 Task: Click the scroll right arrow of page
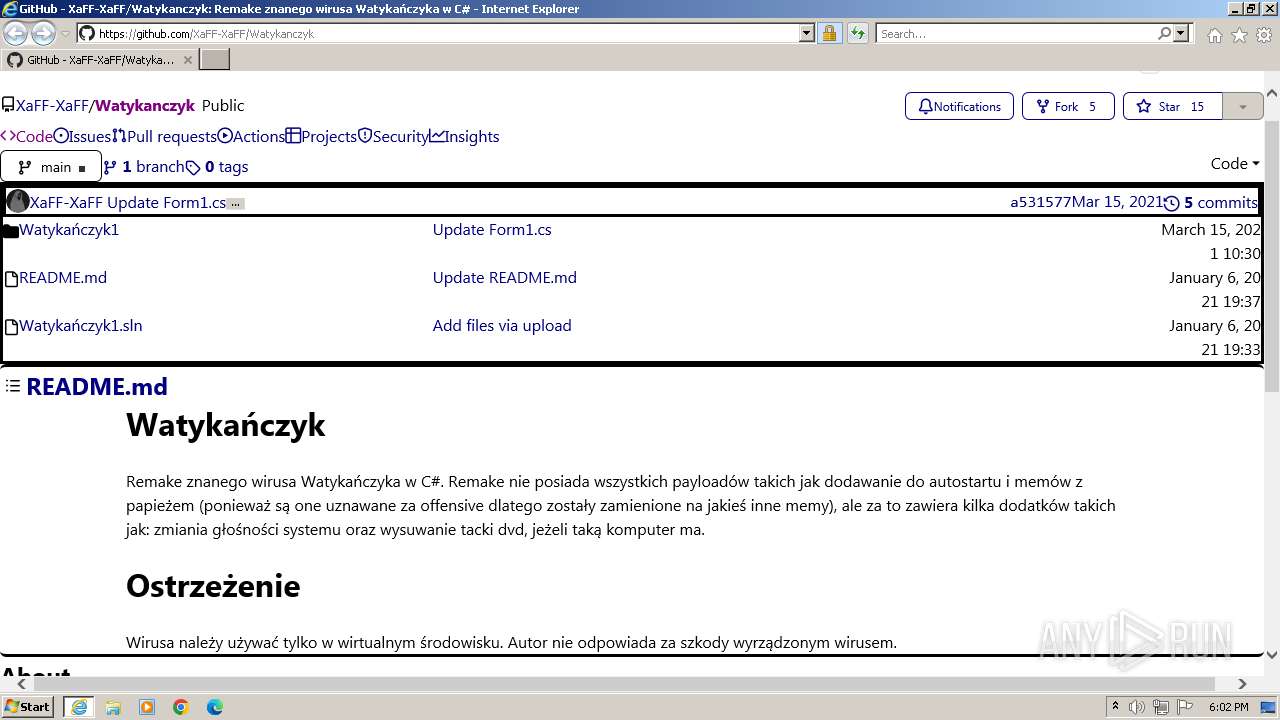pyautogui.click(x=1242, y=684)
